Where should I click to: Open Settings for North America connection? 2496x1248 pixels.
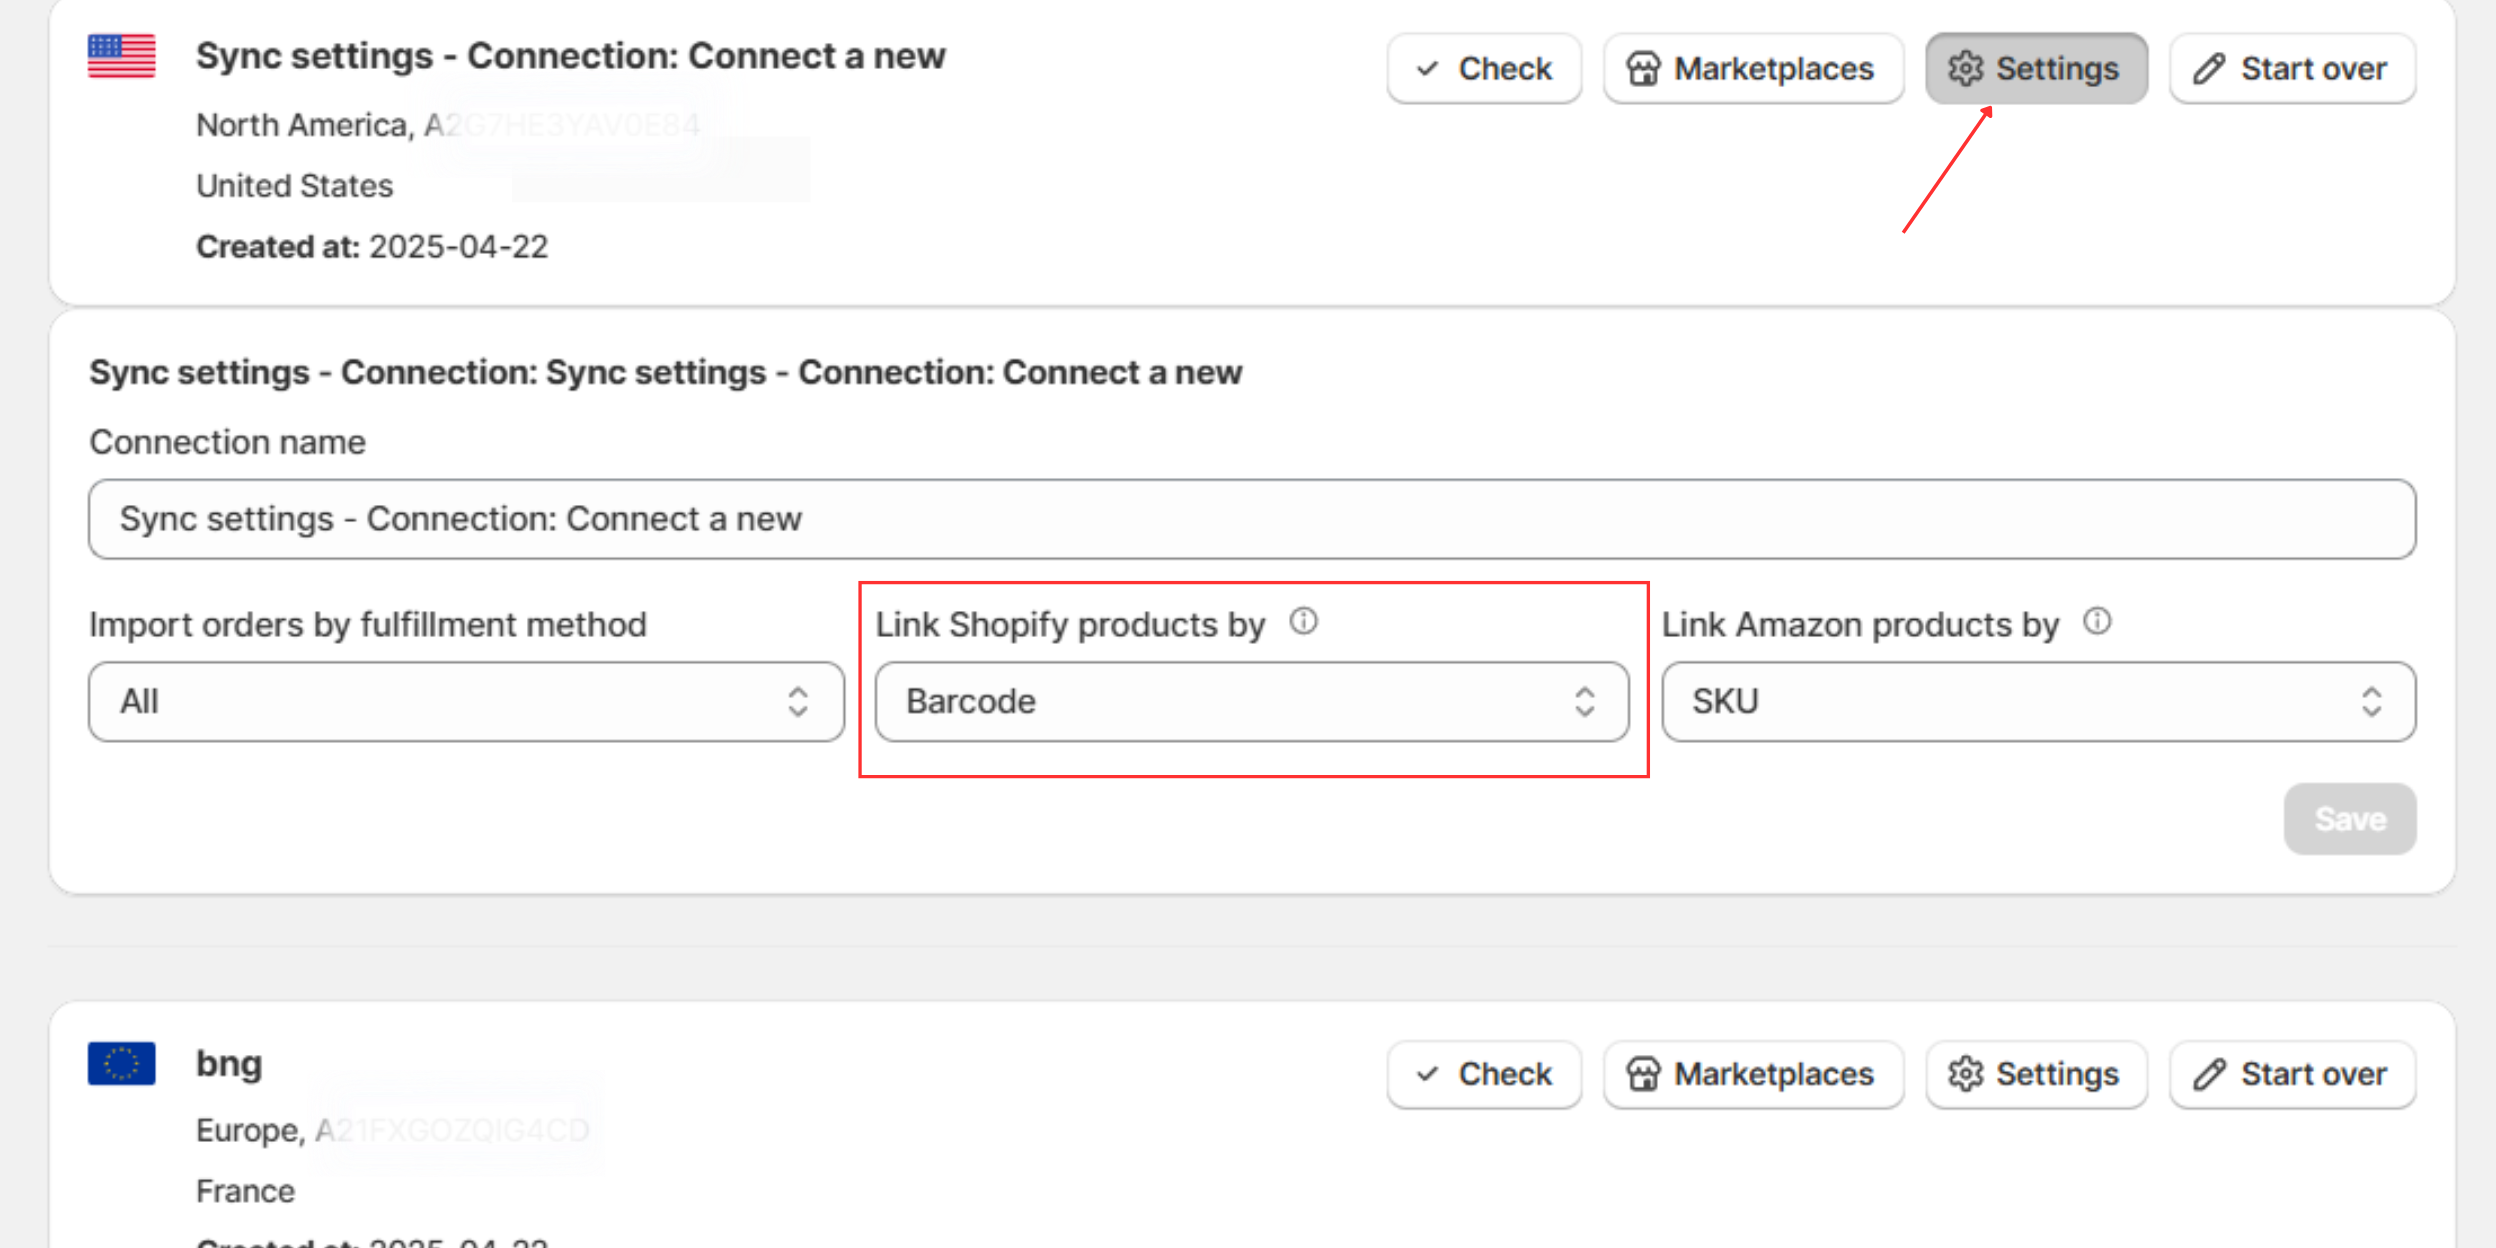[x=2036, y=68]
